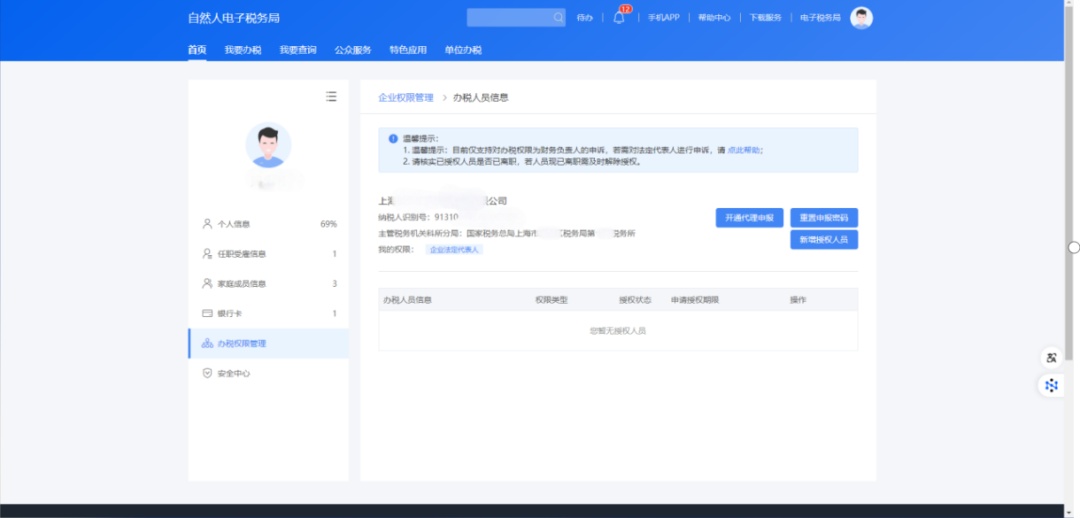
Task: Click the blue hexagon assistant icon
Action: pyautogui.click(x=1051, y=385)
